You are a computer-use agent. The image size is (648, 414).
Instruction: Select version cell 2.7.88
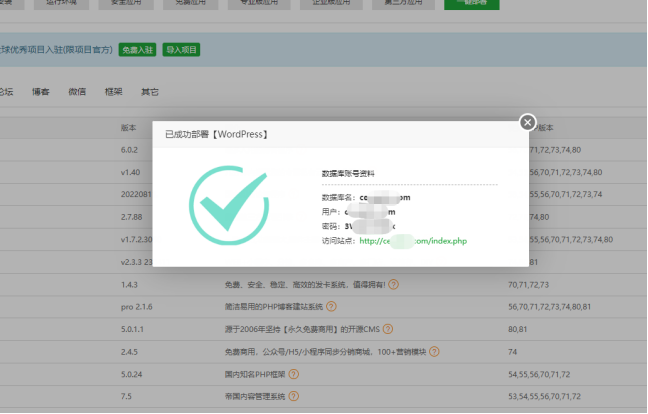point(131,217)
